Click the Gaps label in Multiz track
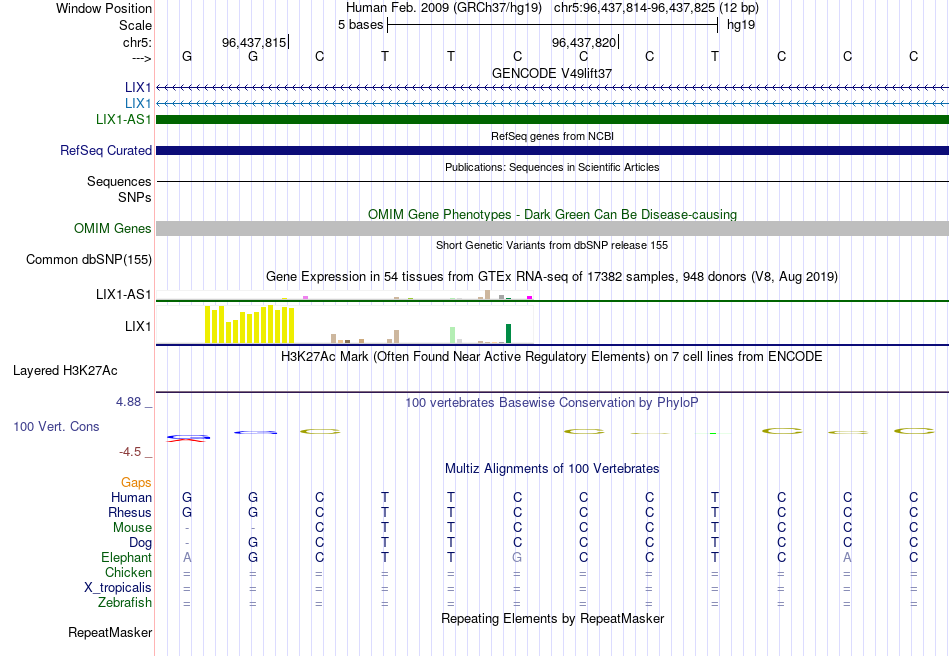This screenshot has height=656, width=950. 136,482
